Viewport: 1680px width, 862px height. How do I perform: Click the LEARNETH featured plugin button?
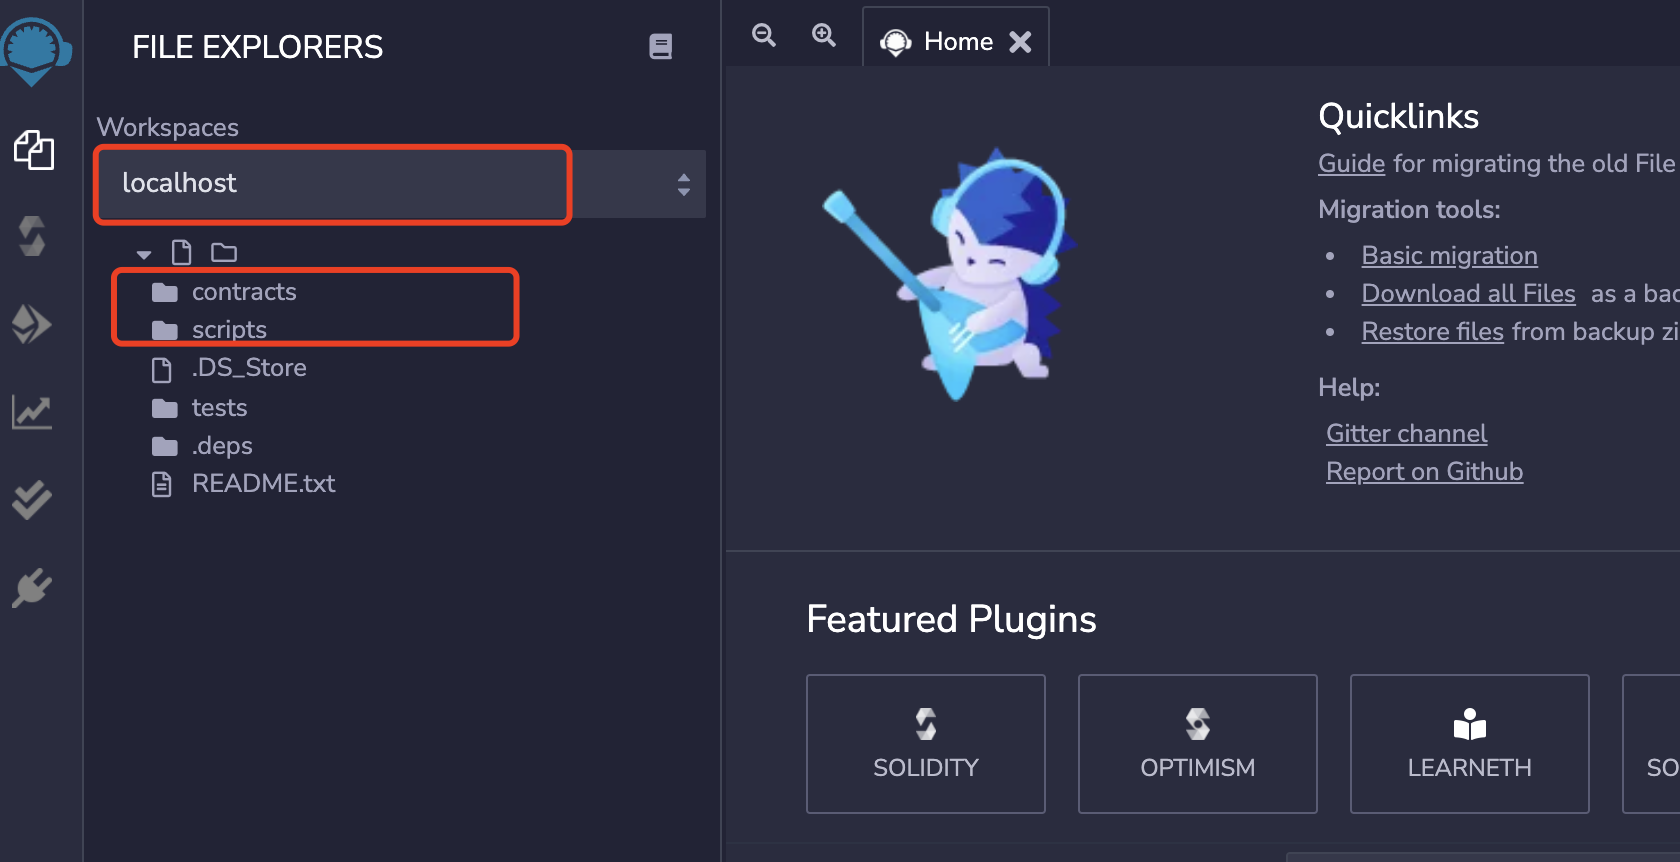(1469, 744)
